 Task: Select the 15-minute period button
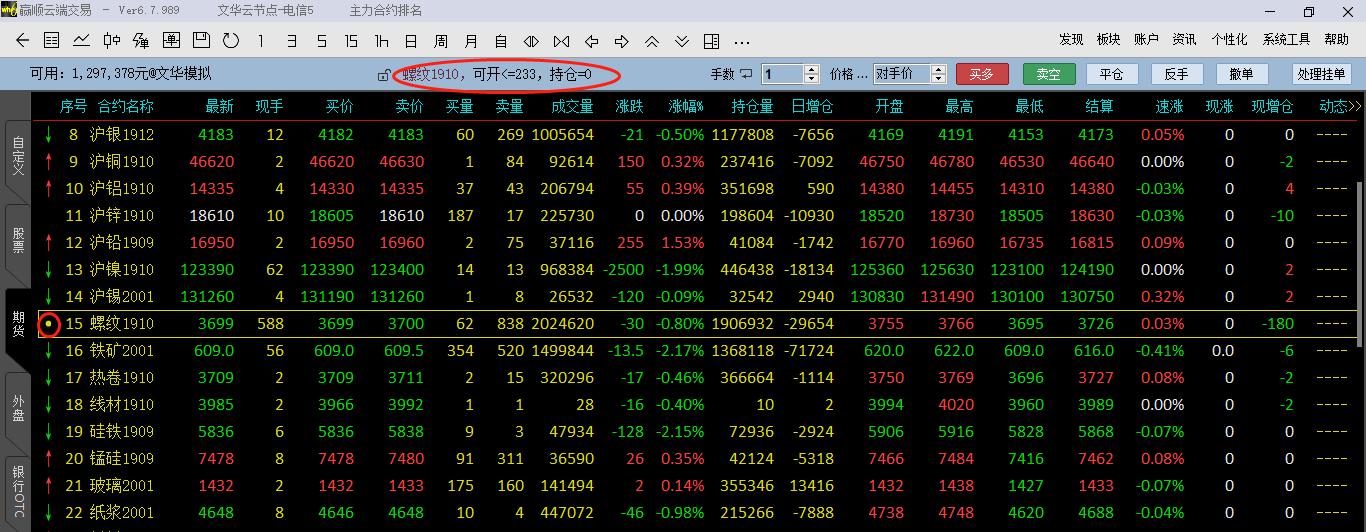click(350, 41)
